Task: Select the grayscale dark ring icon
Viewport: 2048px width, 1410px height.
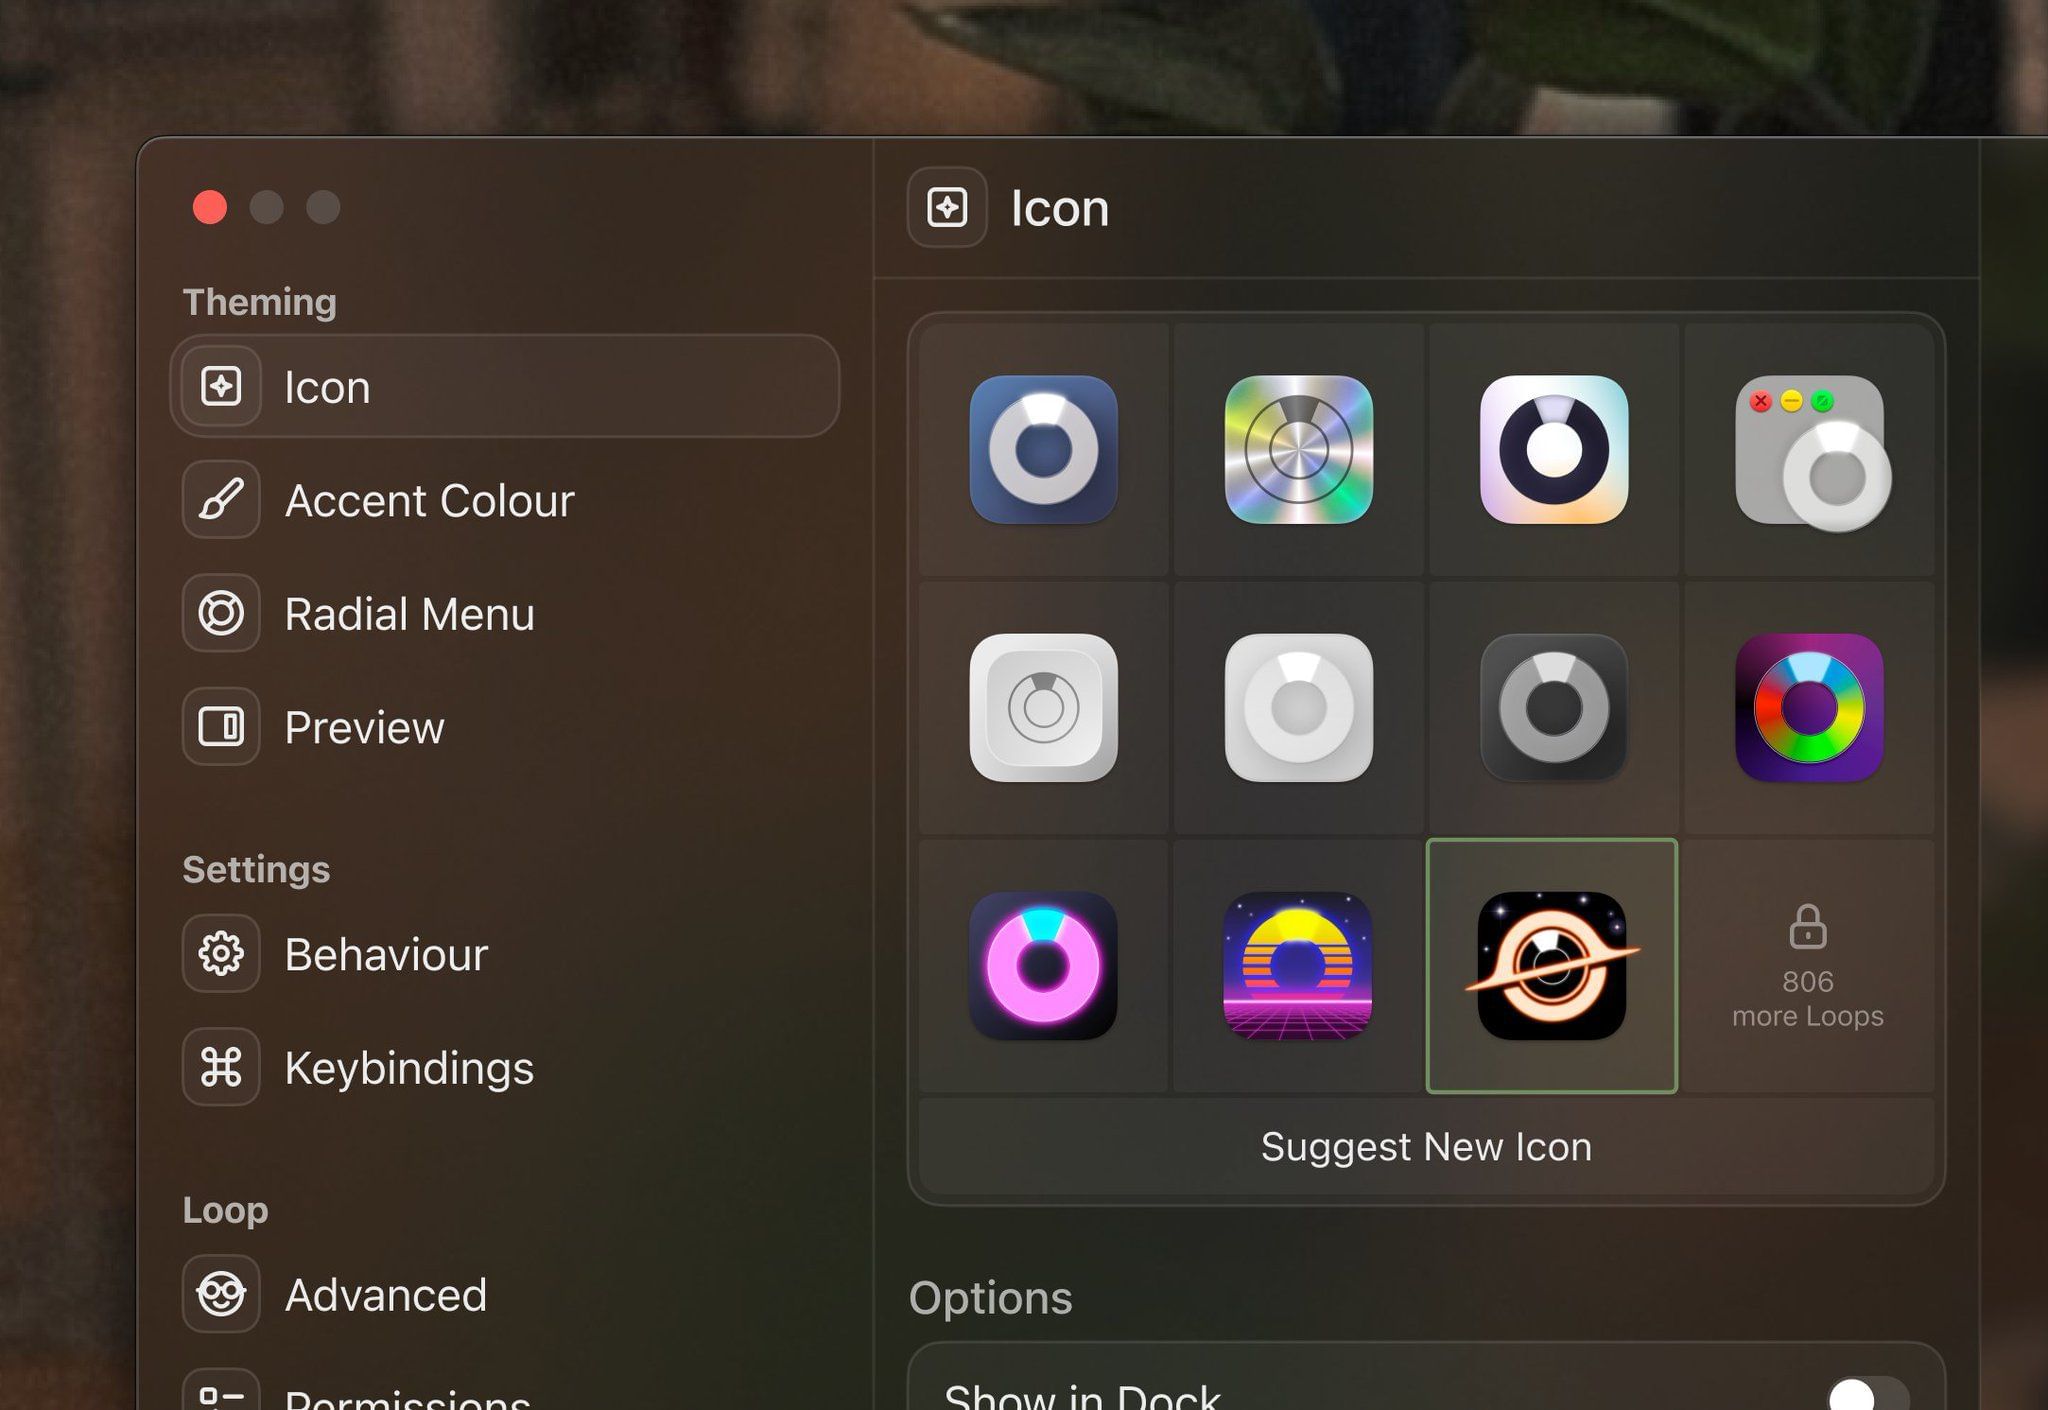Action: (x=1551, y=706)
